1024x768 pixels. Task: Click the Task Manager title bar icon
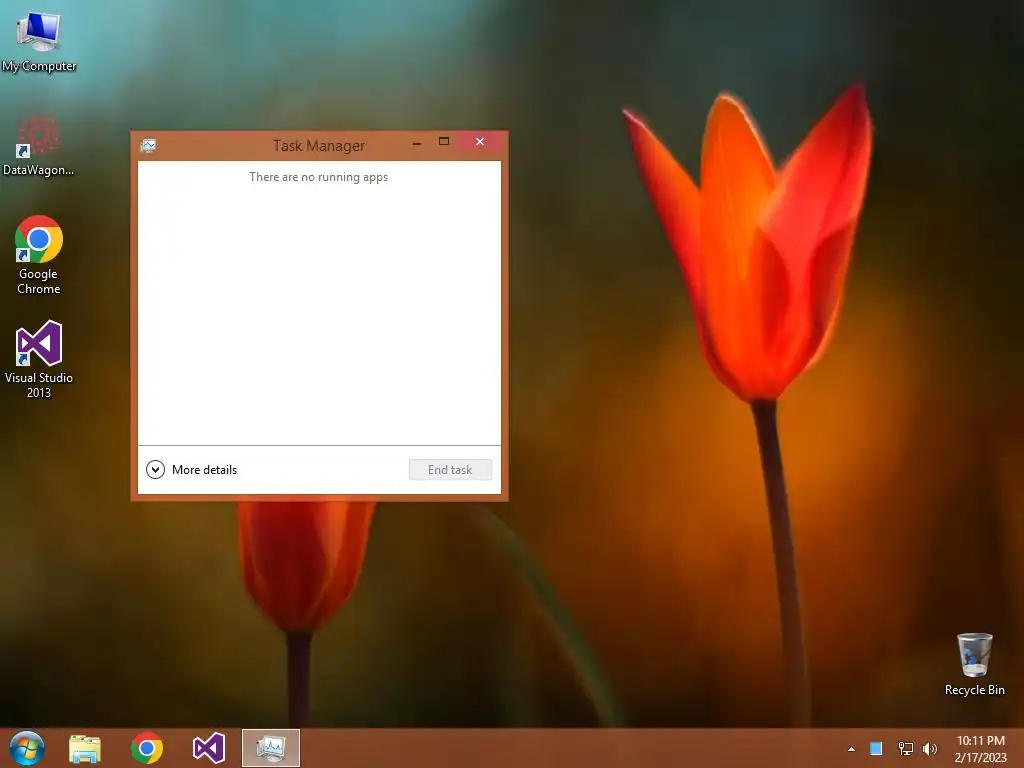tap(148, 146)
